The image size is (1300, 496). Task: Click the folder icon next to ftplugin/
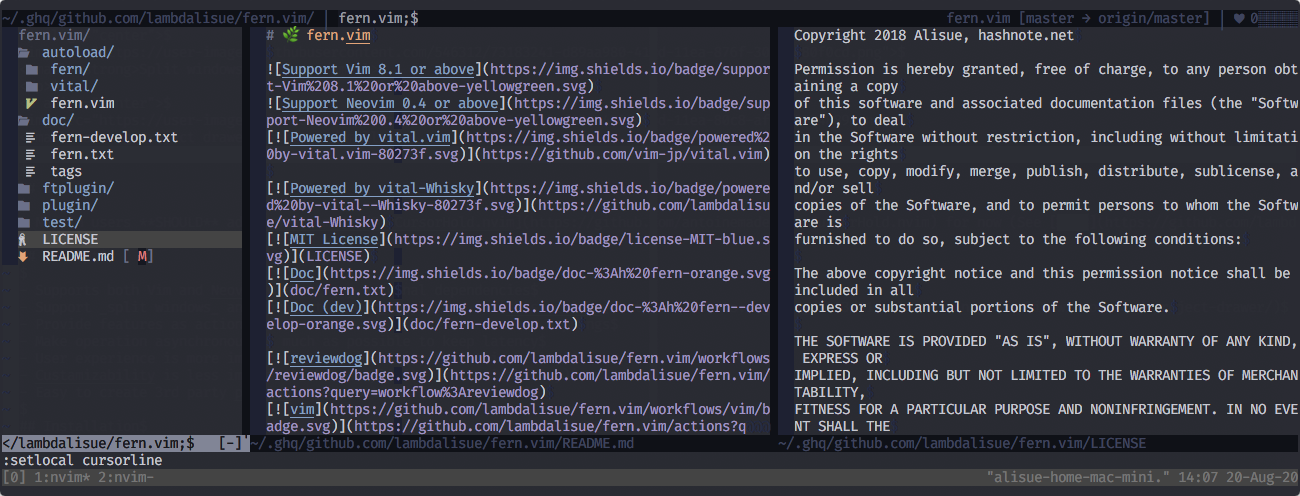pyautogui.click(x=23, y=188)
